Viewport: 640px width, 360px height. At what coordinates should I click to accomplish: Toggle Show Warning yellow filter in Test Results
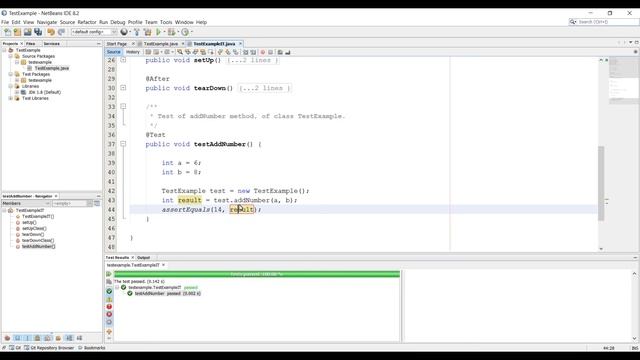[109, 299]
